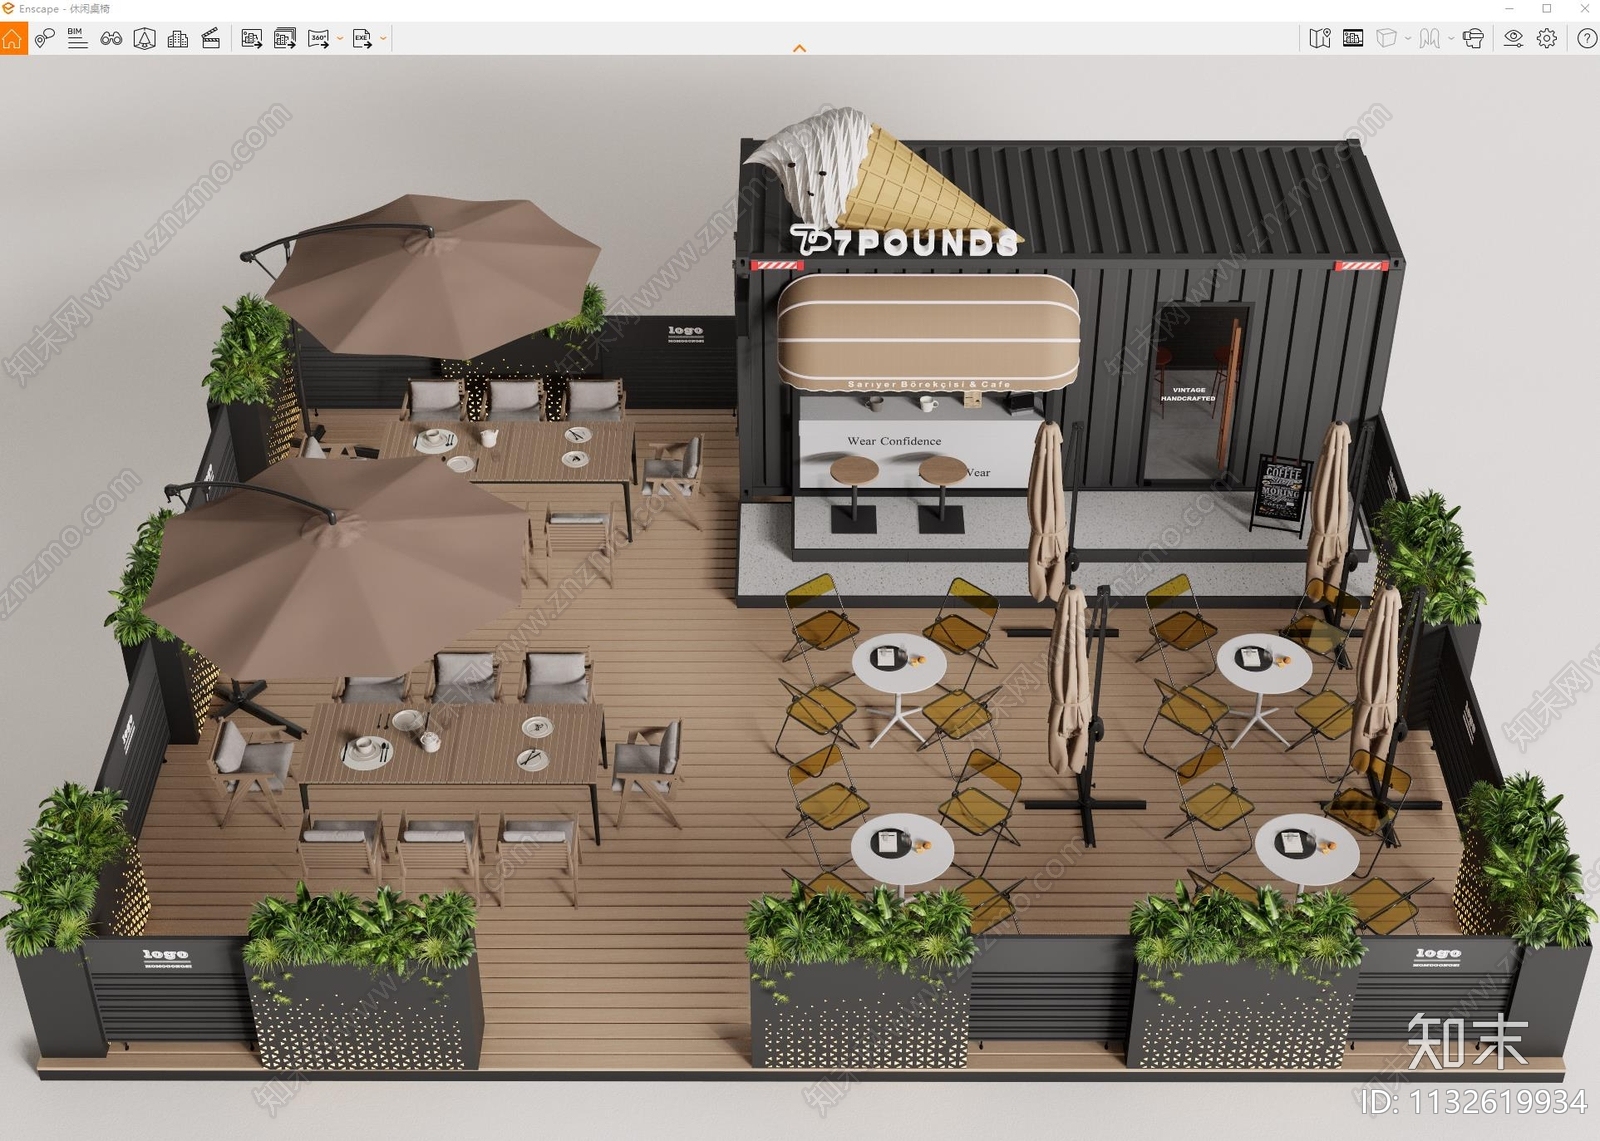
Task: Open Visual Settings eye icon
Action: pyautogui.click(x=1514, y=39)
